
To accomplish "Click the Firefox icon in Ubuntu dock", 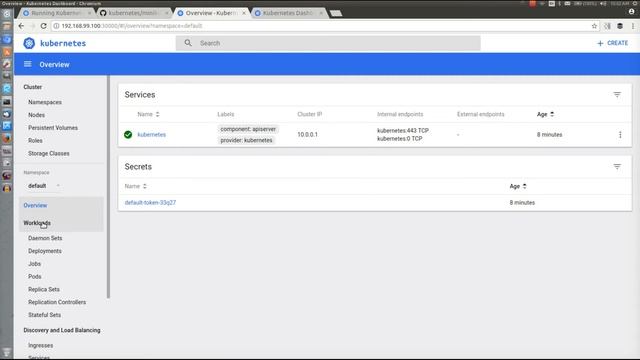I will coord(7,138).
